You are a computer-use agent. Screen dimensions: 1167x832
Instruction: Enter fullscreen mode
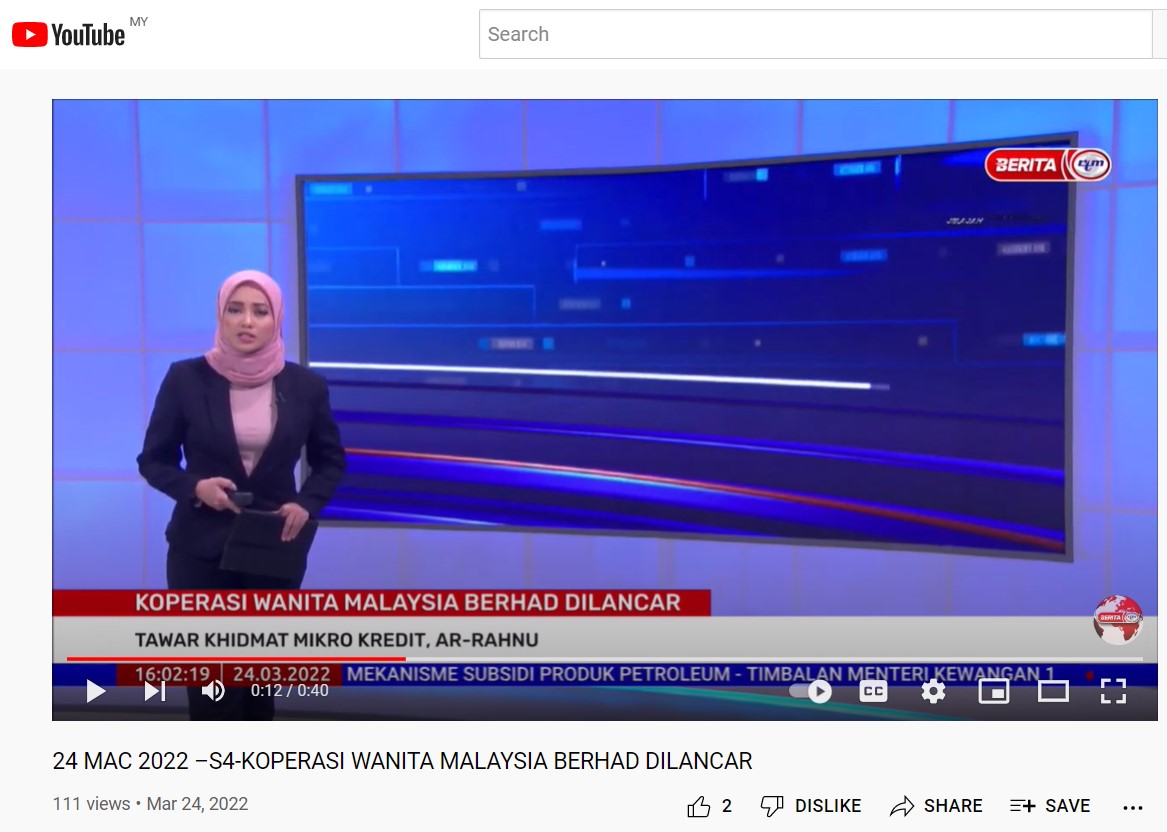(1113, 691)
